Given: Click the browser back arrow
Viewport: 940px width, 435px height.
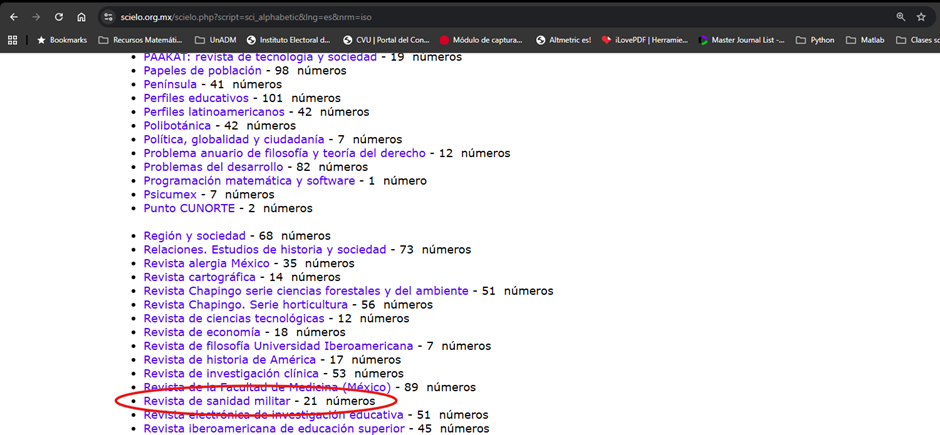Looking at the screenshot, I should 13,17.
